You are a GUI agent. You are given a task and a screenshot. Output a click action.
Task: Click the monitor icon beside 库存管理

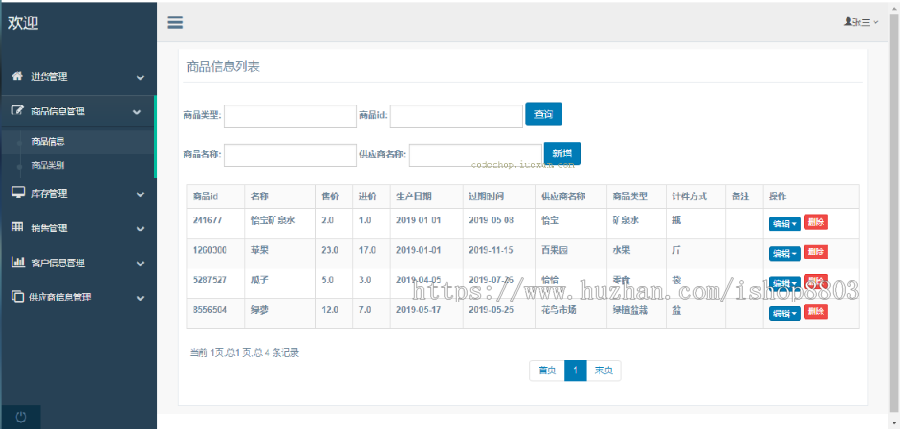[x=18, y=192]
